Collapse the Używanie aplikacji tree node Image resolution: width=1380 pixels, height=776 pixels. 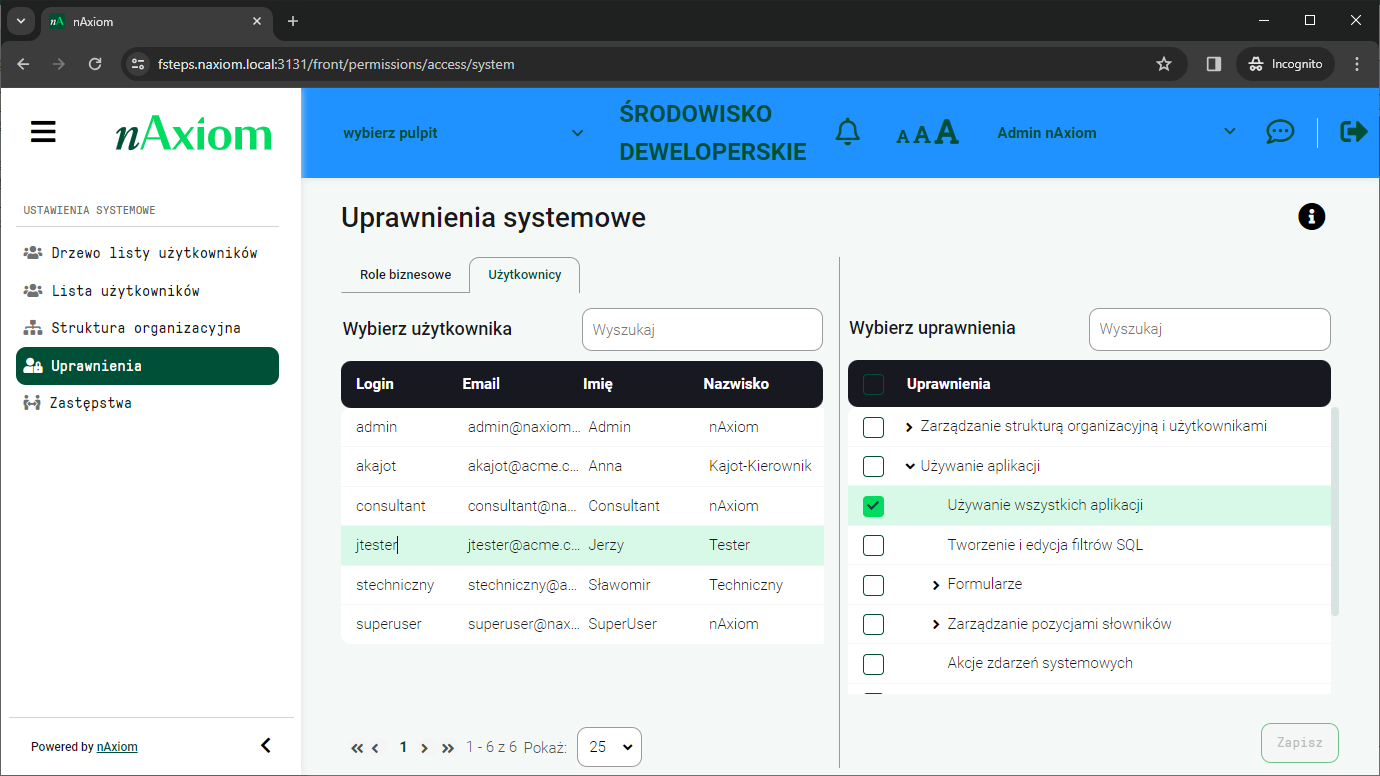[x=909, y=466]
